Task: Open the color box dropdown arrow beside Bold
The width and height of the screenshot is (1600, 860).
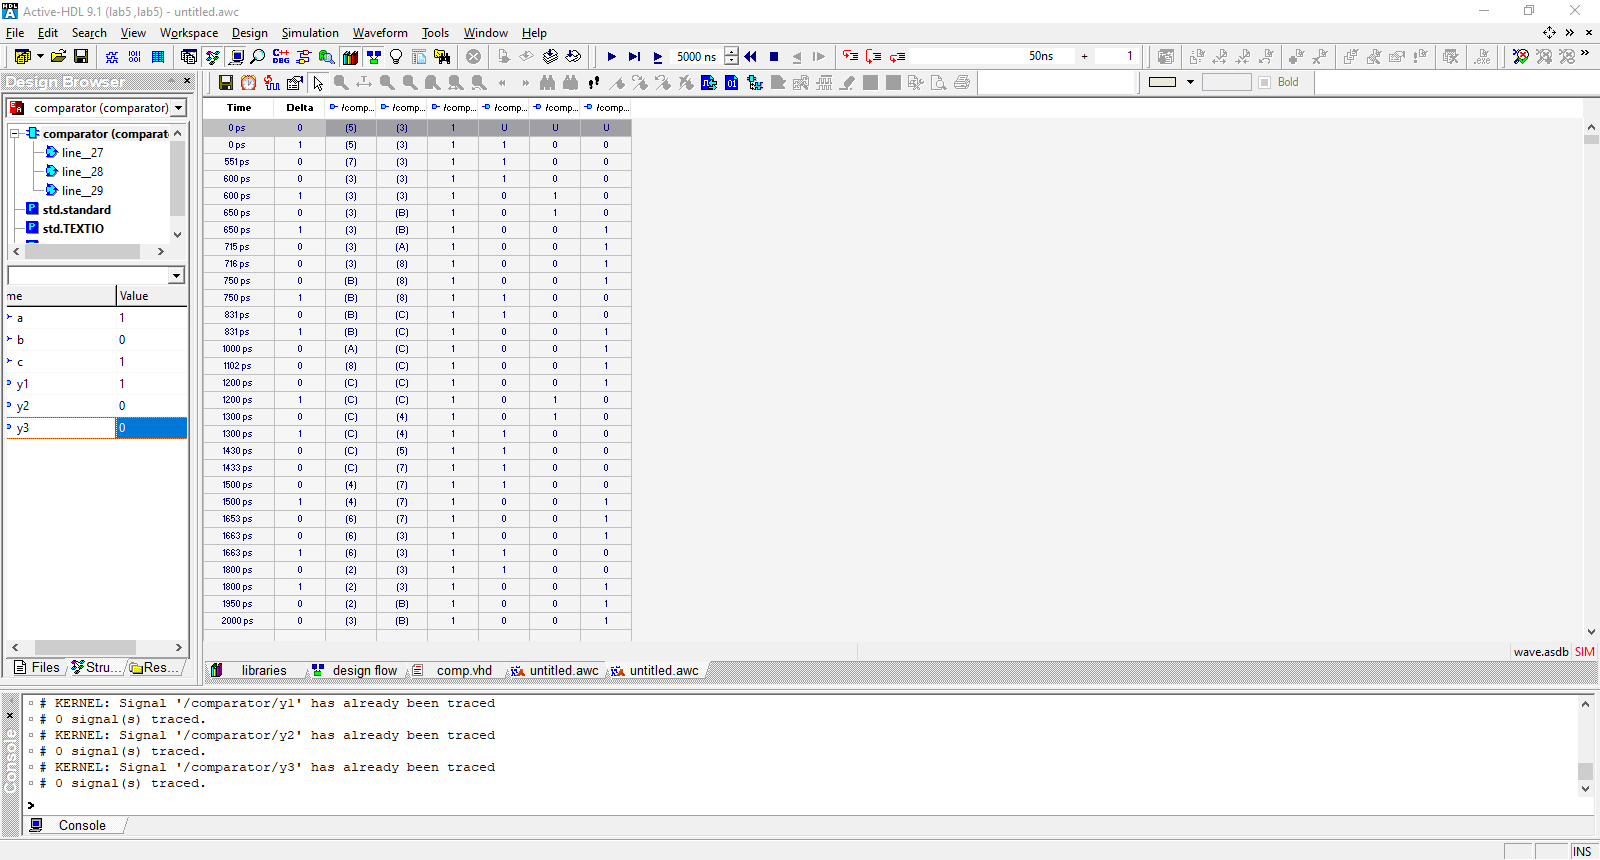Action: pos(1190,82)
